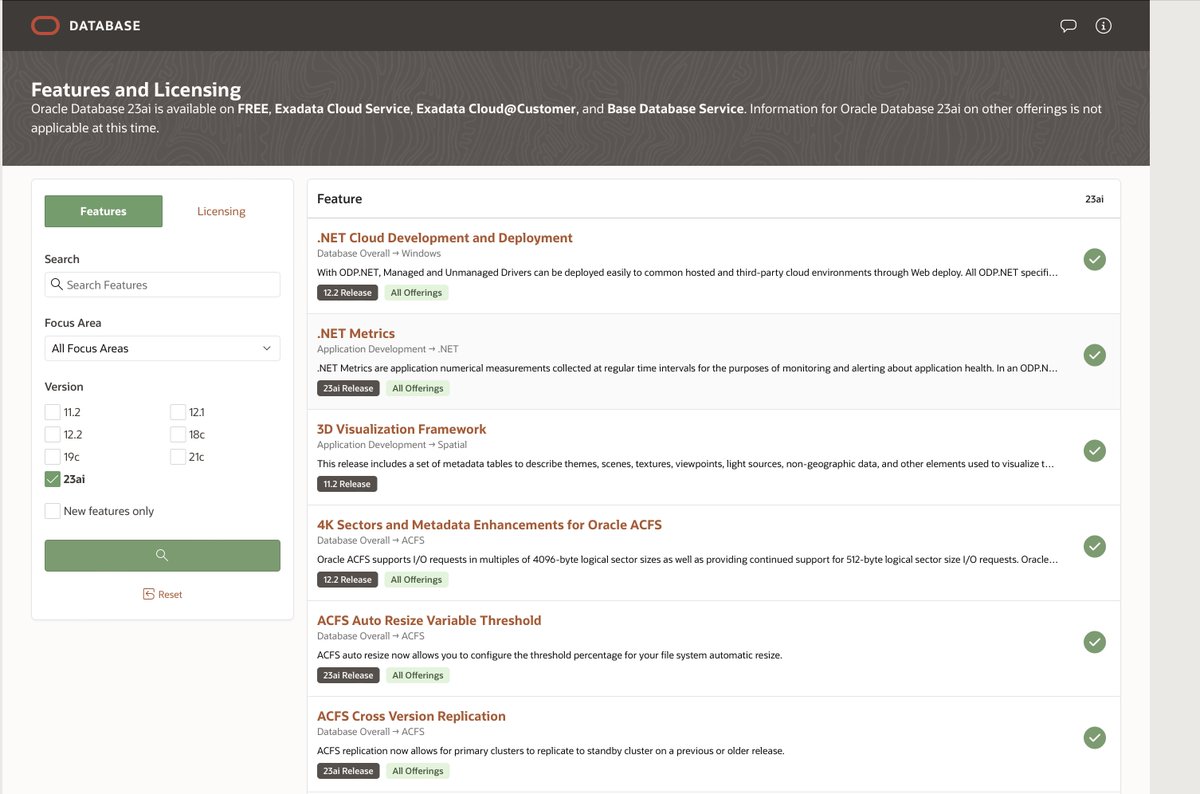Toggle the 12.2 version checkbox

52,434
